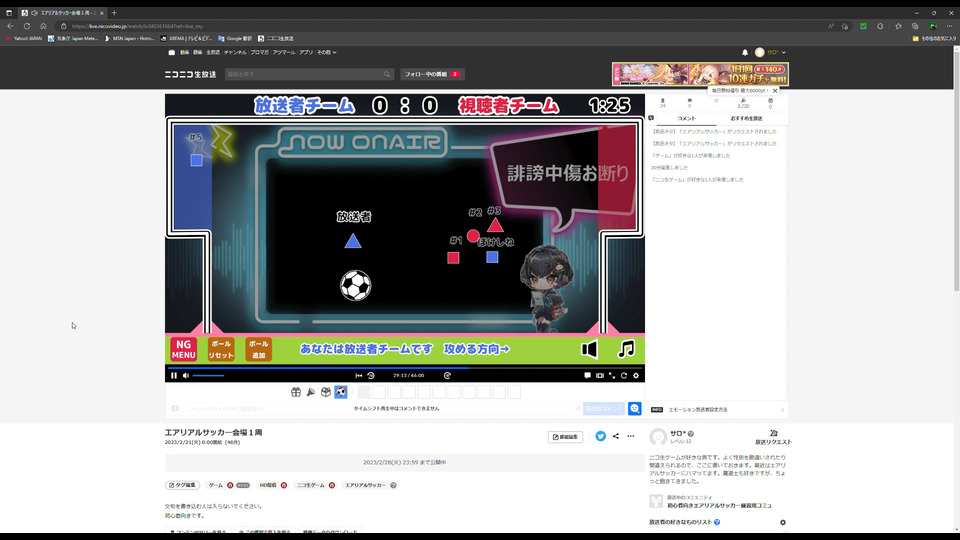This screenshot has height=540, width=960.
Task: Open the チャンネル top navigation item
Action: click(x=235, y=53)
